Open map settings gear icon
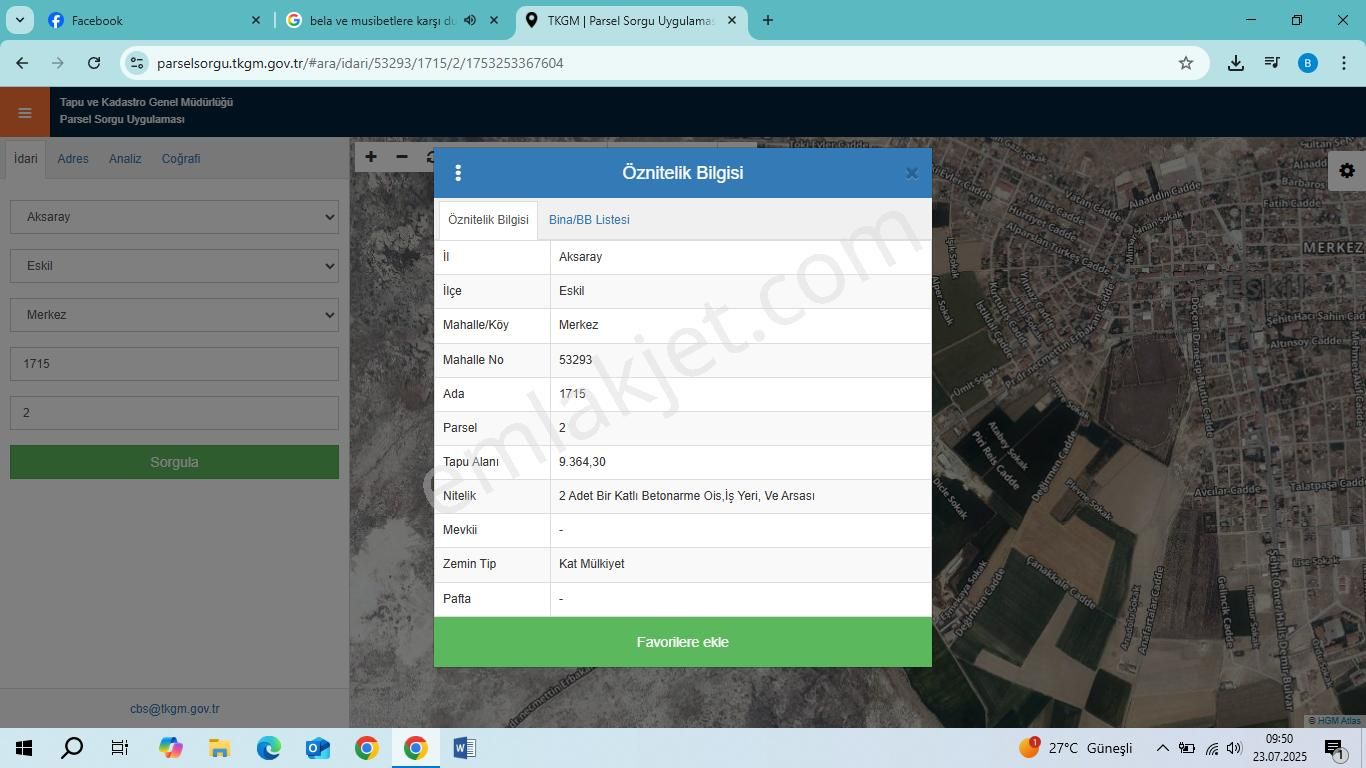1366x768 pixels. point(1347,171)
